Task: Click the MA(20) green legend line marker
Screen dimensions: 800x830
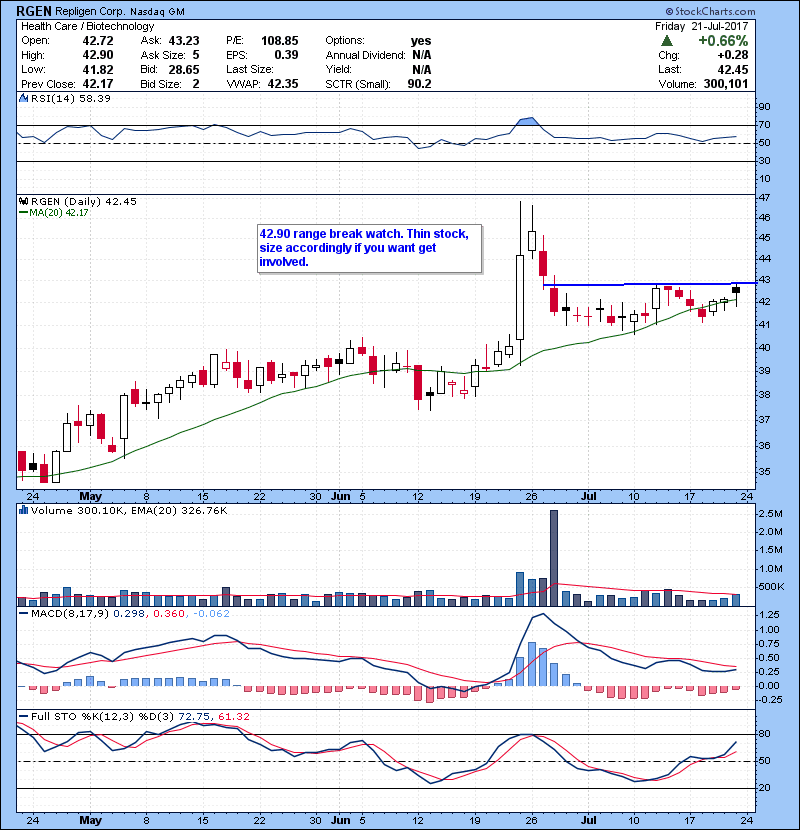Action: coord(23,213)
